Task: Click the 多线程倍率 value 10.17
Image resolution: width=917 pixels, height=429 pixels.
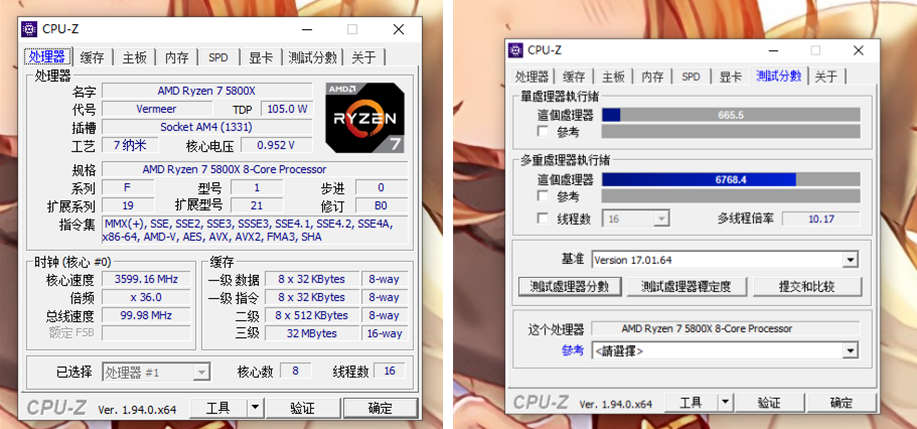Action: (x=821, y=219)
